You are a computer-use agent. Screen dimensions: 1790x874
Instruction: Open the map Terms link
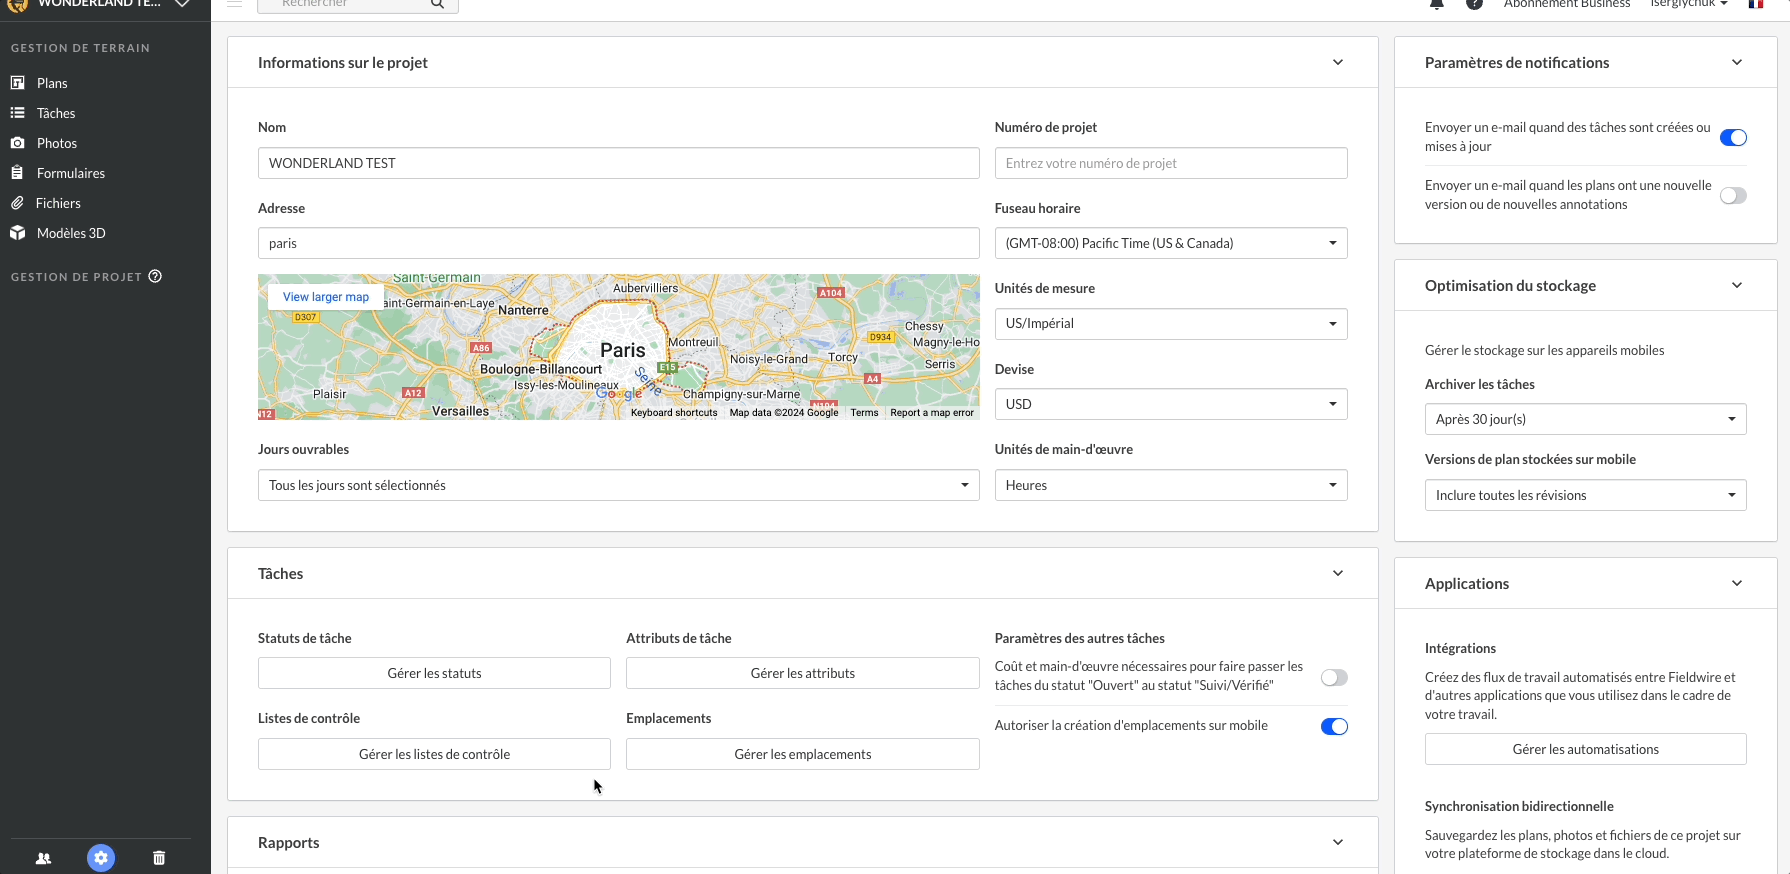[x=864, y=413]
